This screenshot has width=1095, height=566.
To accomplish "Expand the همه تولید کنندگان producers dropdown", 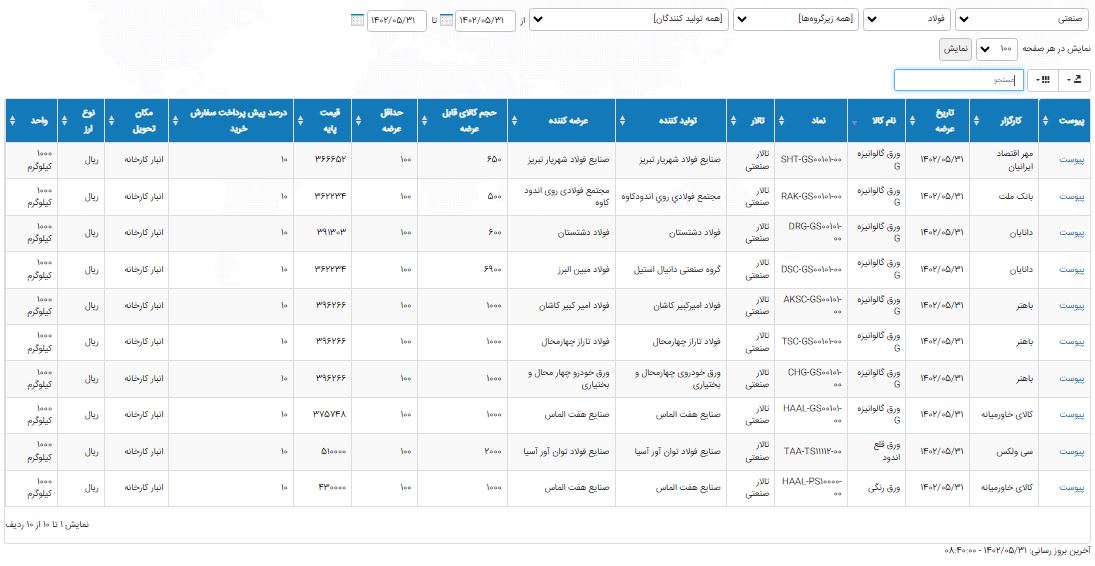I will tap(629, 20).
